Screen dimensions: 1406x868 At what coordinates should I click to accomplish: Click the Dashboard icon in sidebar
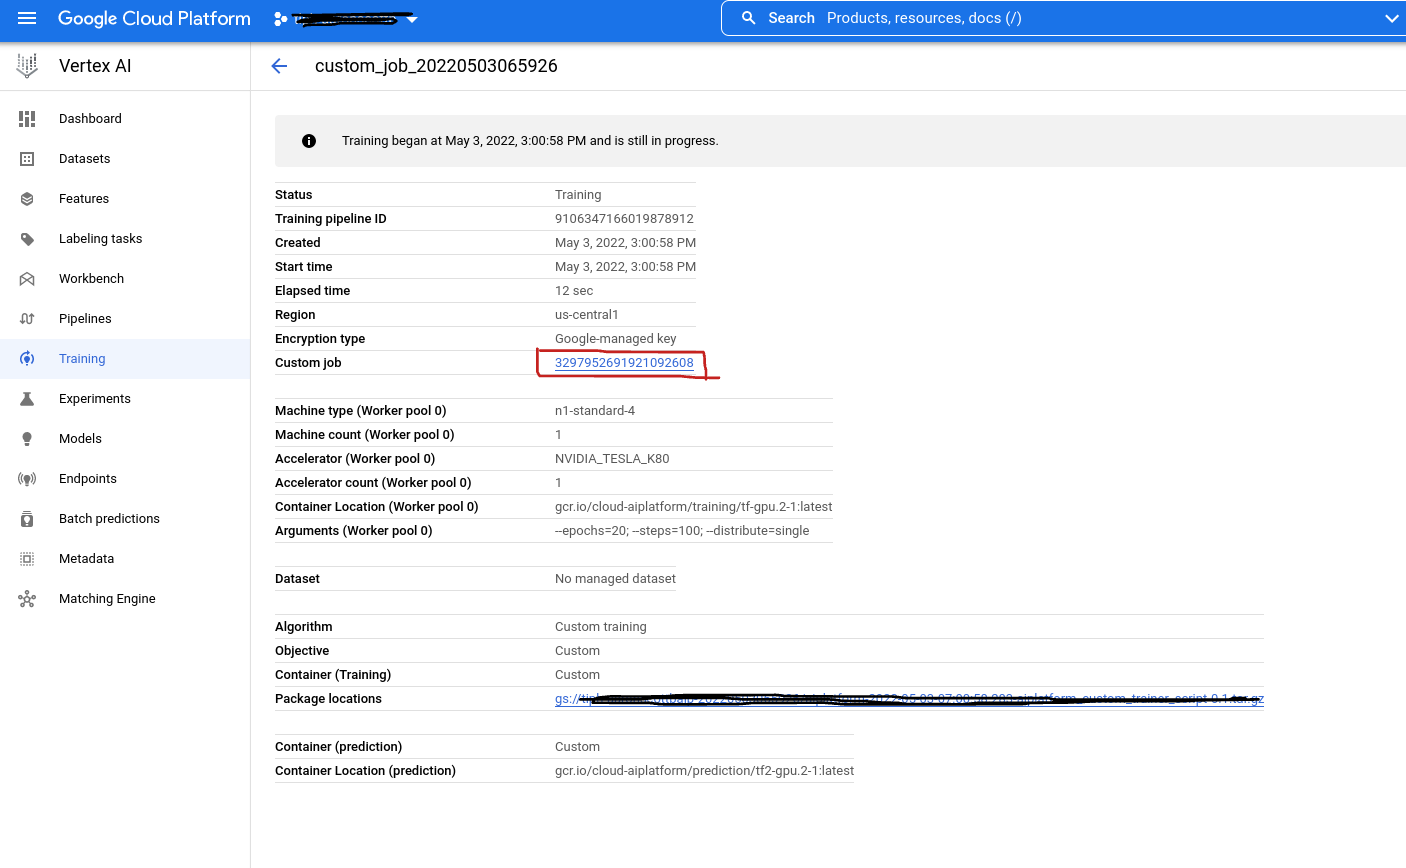coord(27,119)
